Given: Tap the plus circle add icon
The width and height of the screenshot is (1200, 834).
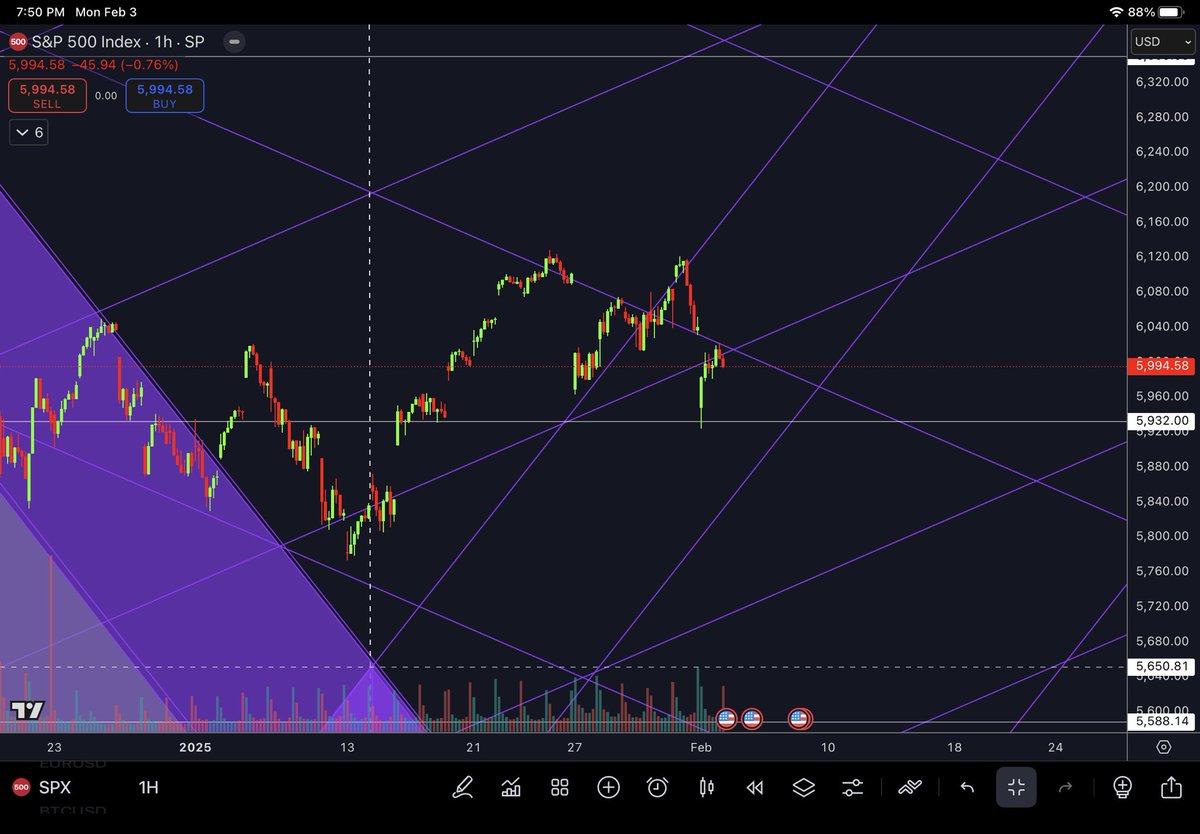Looking at the screenshot, I should [x=608, y=787].
